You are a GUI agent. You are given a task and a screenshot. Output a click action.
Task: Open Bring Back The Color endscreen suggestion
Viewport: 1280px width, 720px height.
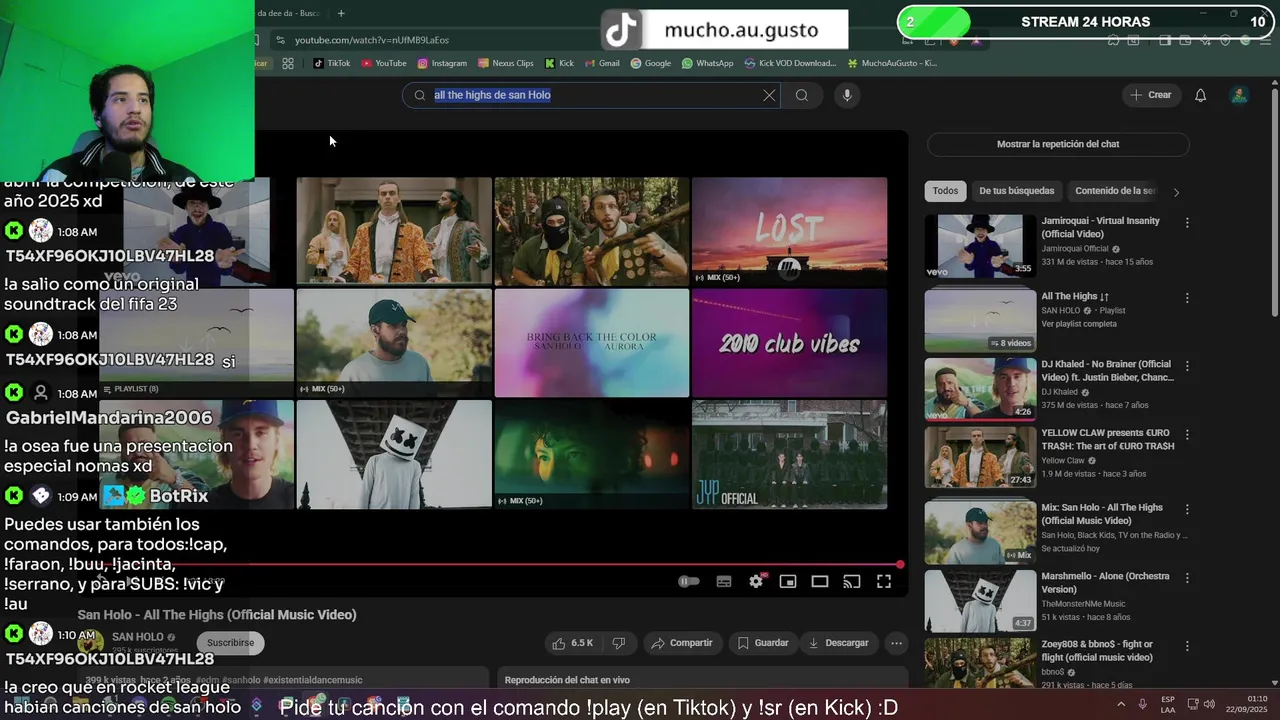[x=592, y=343]
